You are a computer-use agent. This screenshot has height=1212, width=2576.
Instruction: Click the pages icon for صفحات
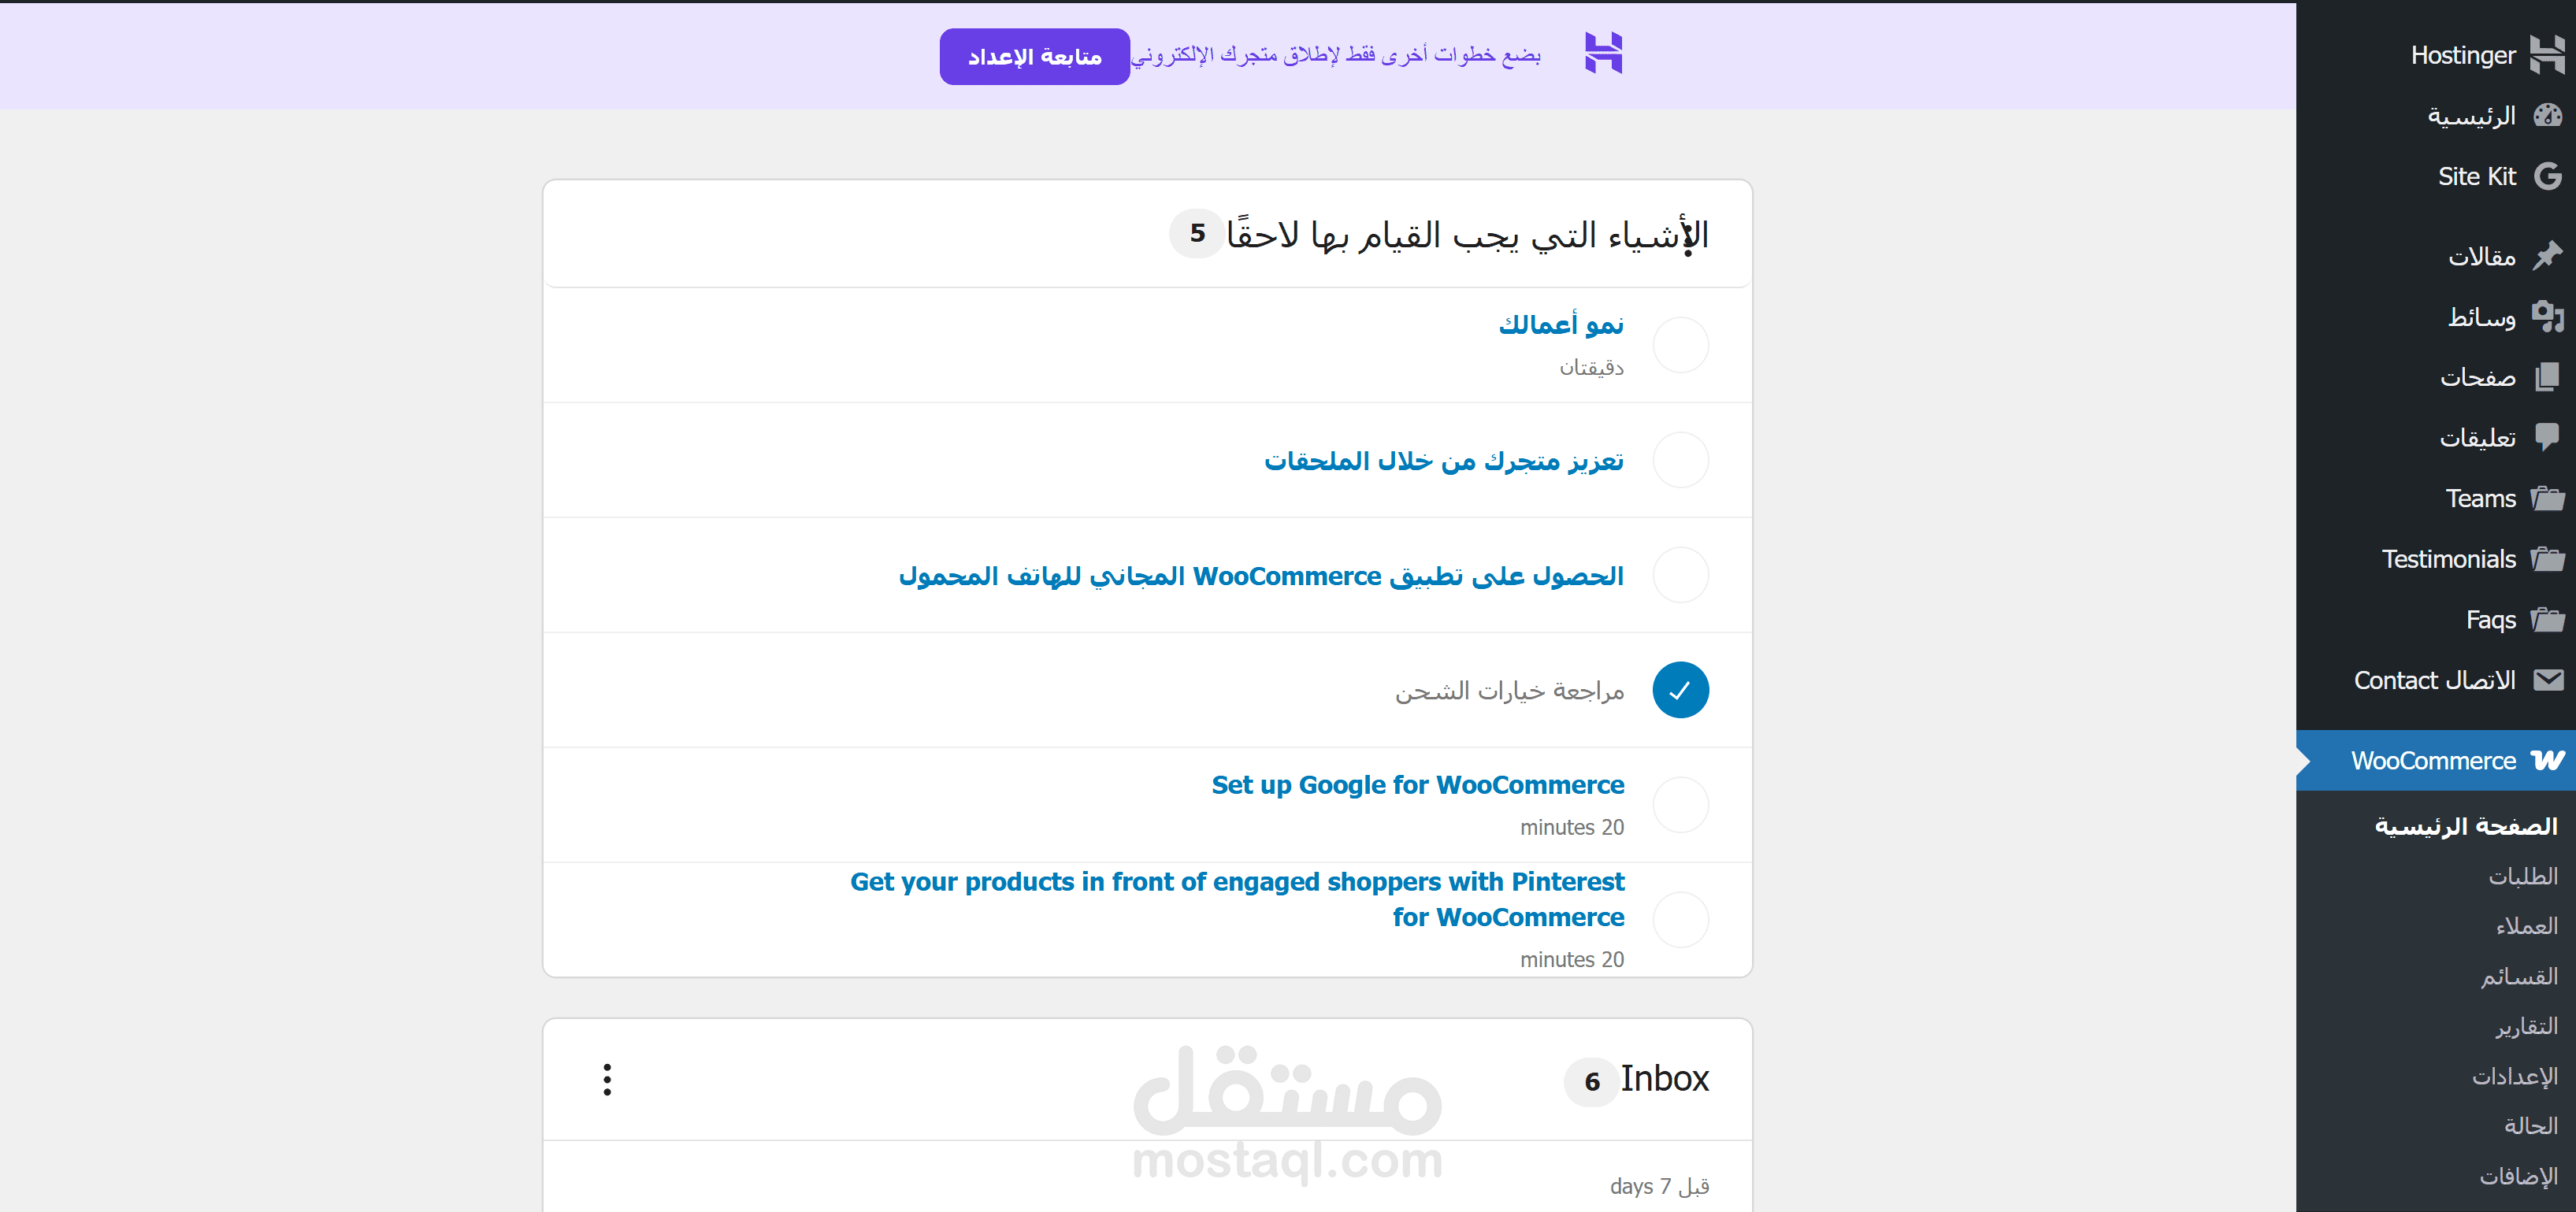coord(2546,377)
